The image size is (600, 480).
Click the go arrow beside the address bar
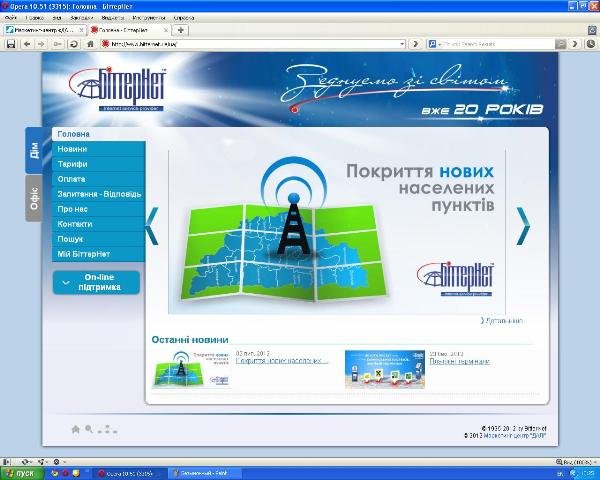coord(416,44)
